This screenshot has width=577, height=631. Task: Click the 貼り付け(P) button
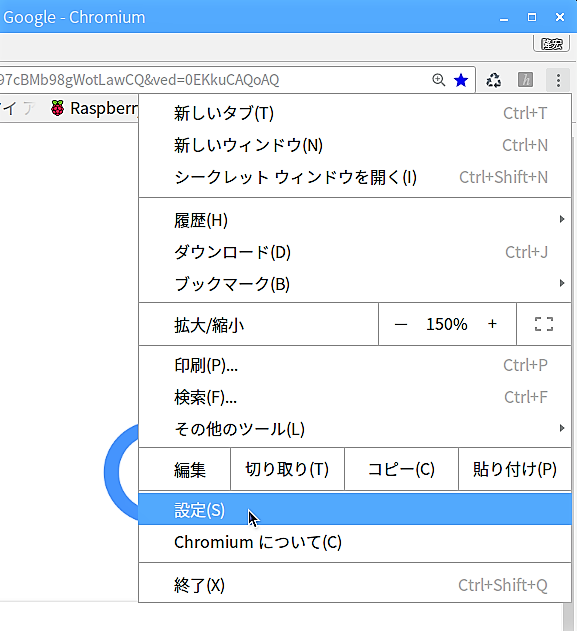[515, 469]
